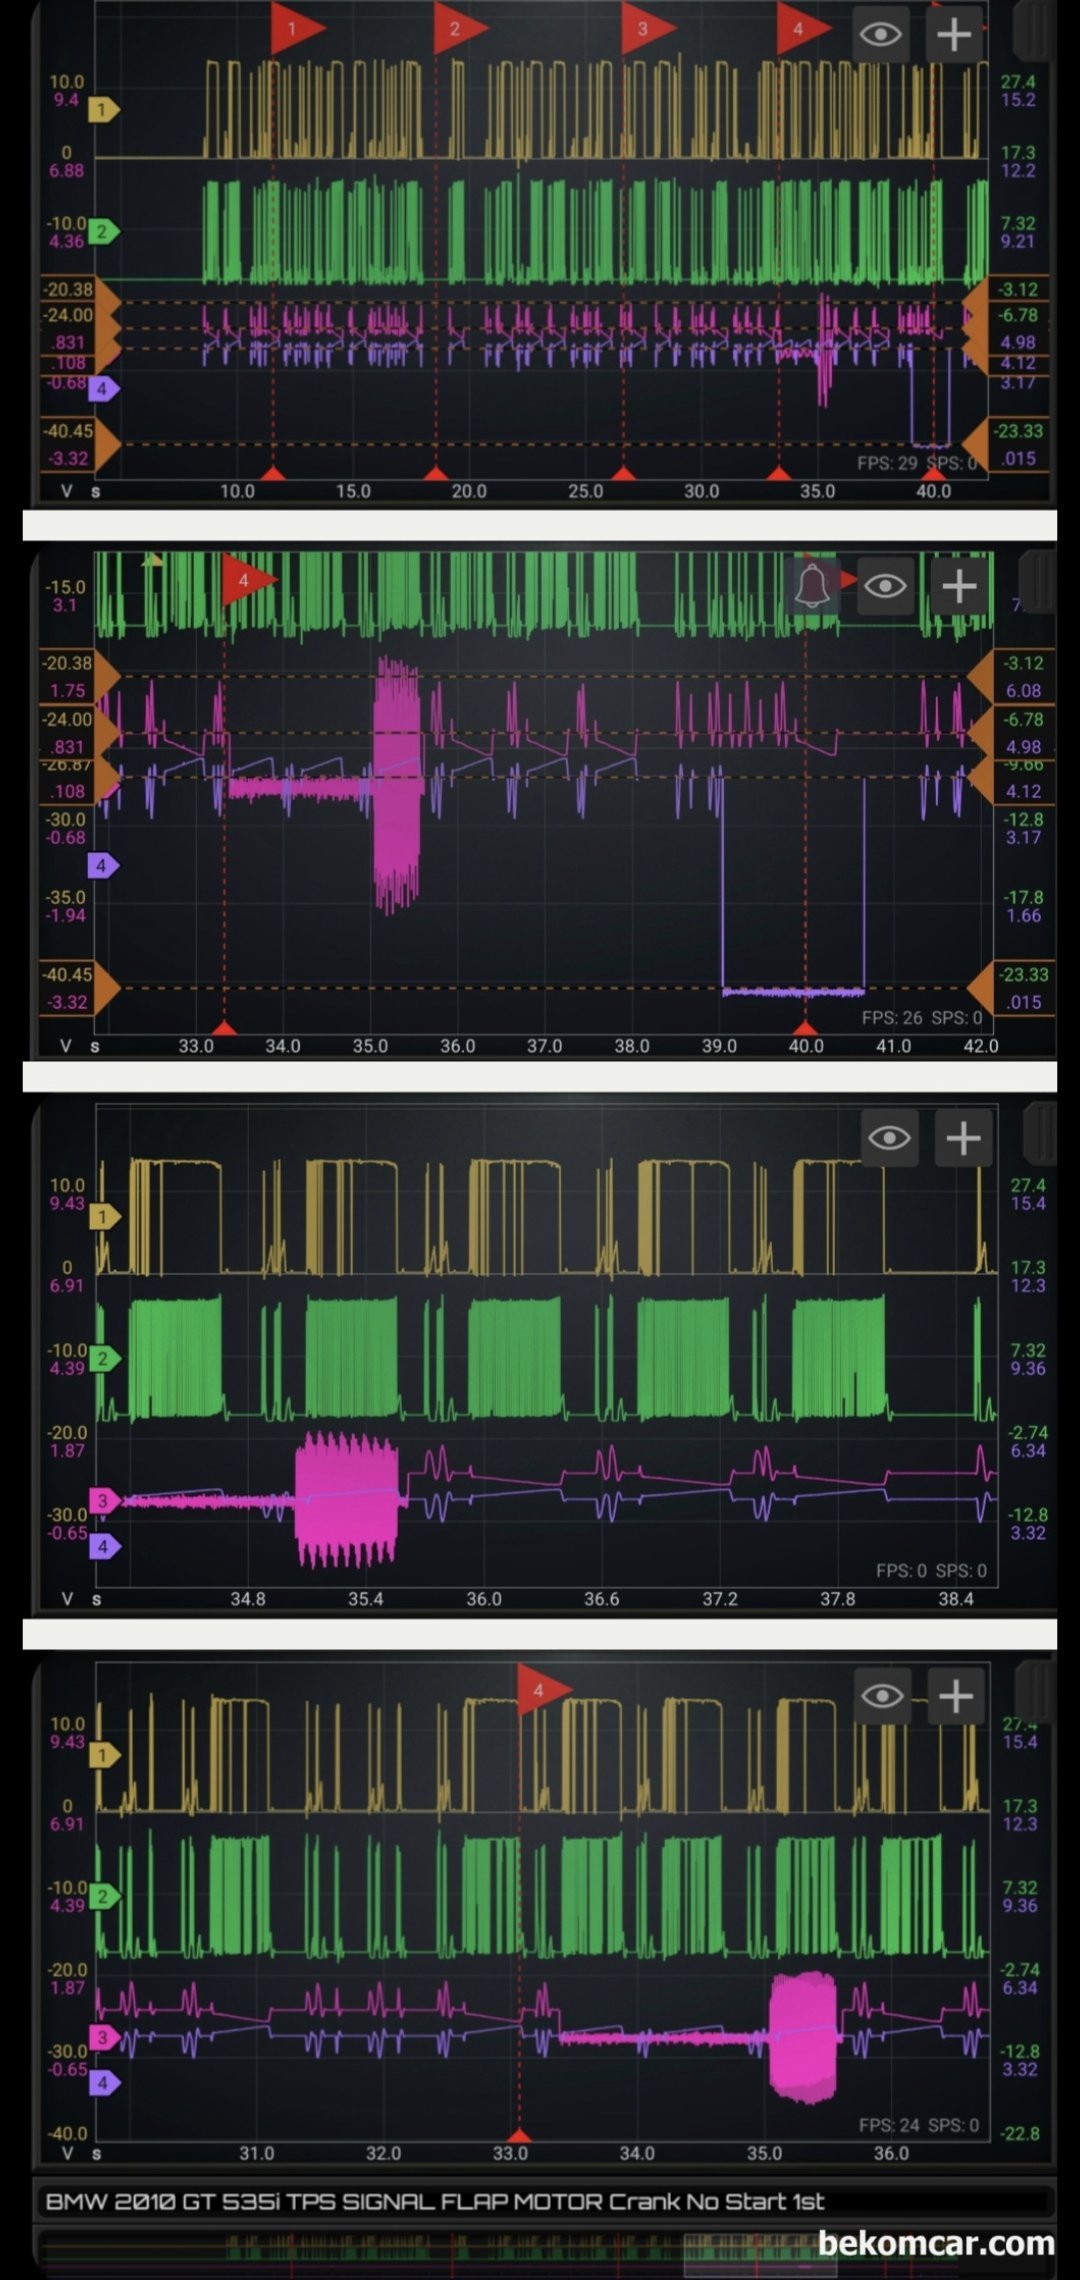The width and height of the screenshot is (1080, 2280).
Task: Click the 32.0 time label in the 31.0–36.0 s plot
Action: click(383, 2153)
